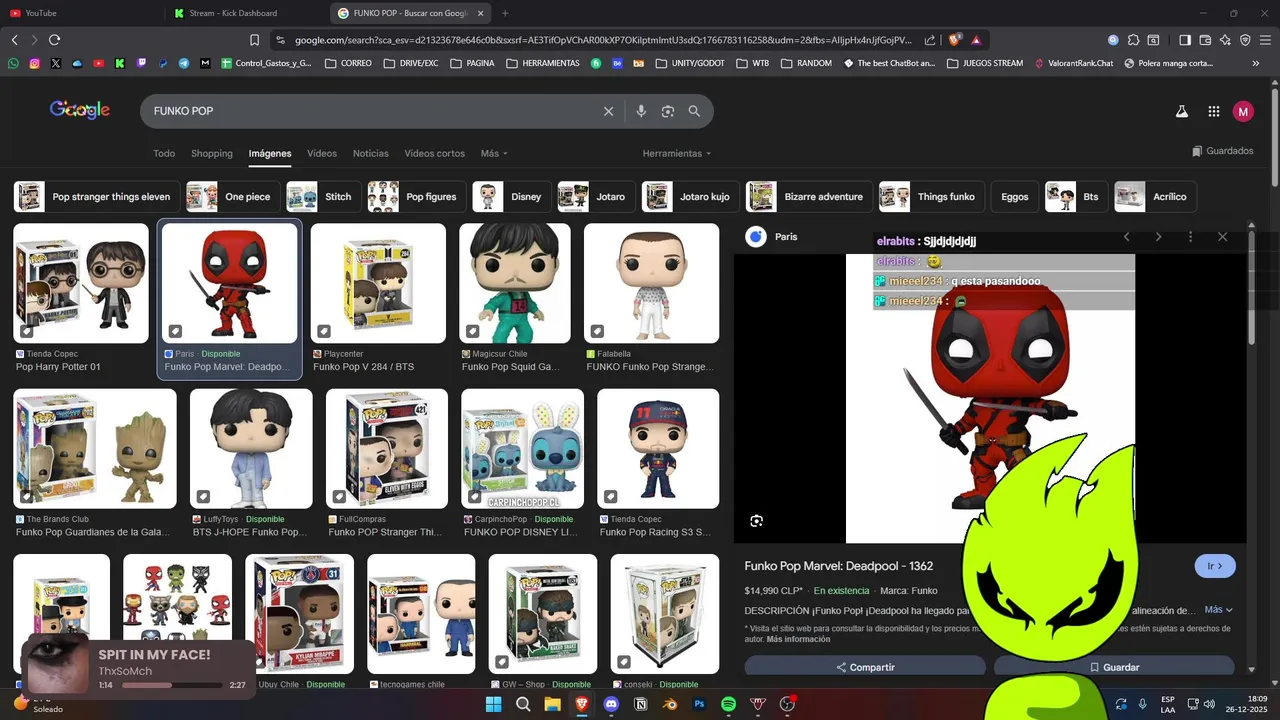The image size is (1280, 720).
Task: Switch to the Videos cortos tab
Action: [434, 154]
